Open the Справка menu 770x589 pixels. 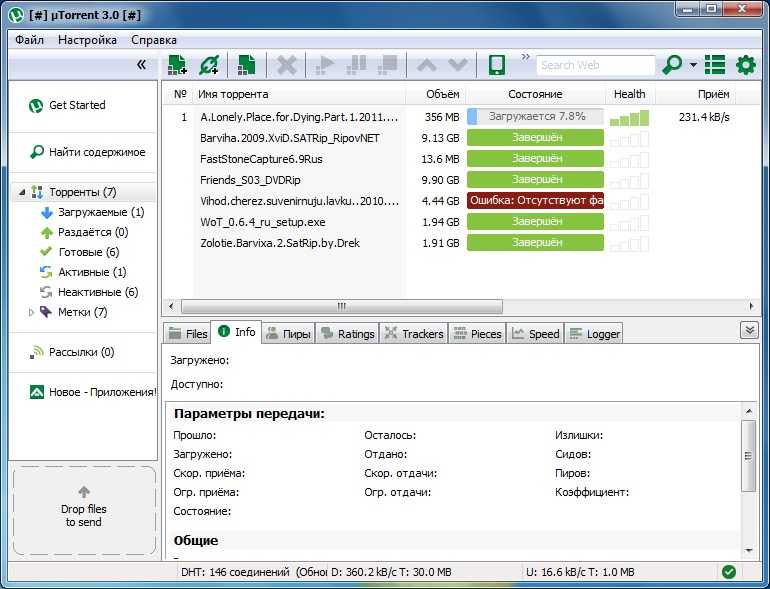click(x=154, y=40)
